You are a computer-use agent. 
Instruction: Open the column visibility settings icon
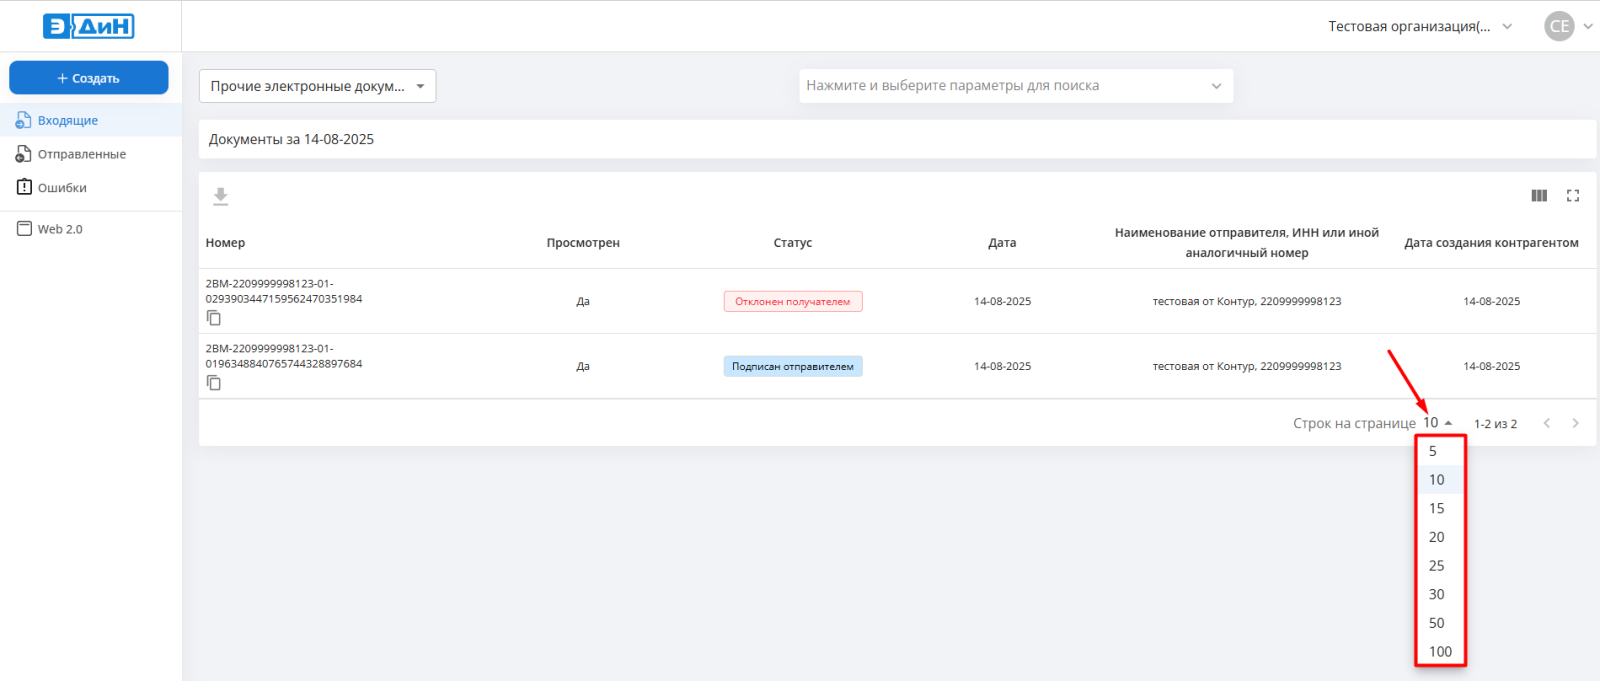tap(1539, 196)
